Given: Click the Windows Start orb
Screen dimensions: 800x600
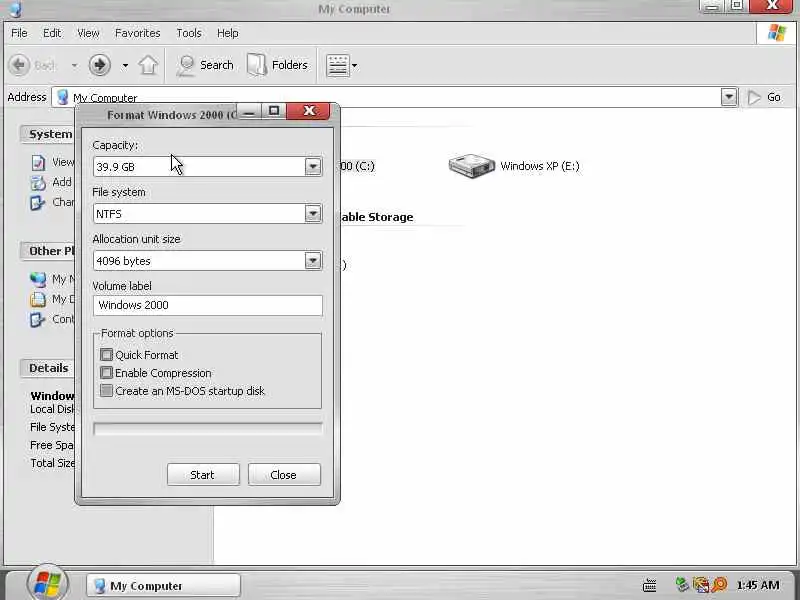Looking at the screenshot, I should tap(47, 583).
